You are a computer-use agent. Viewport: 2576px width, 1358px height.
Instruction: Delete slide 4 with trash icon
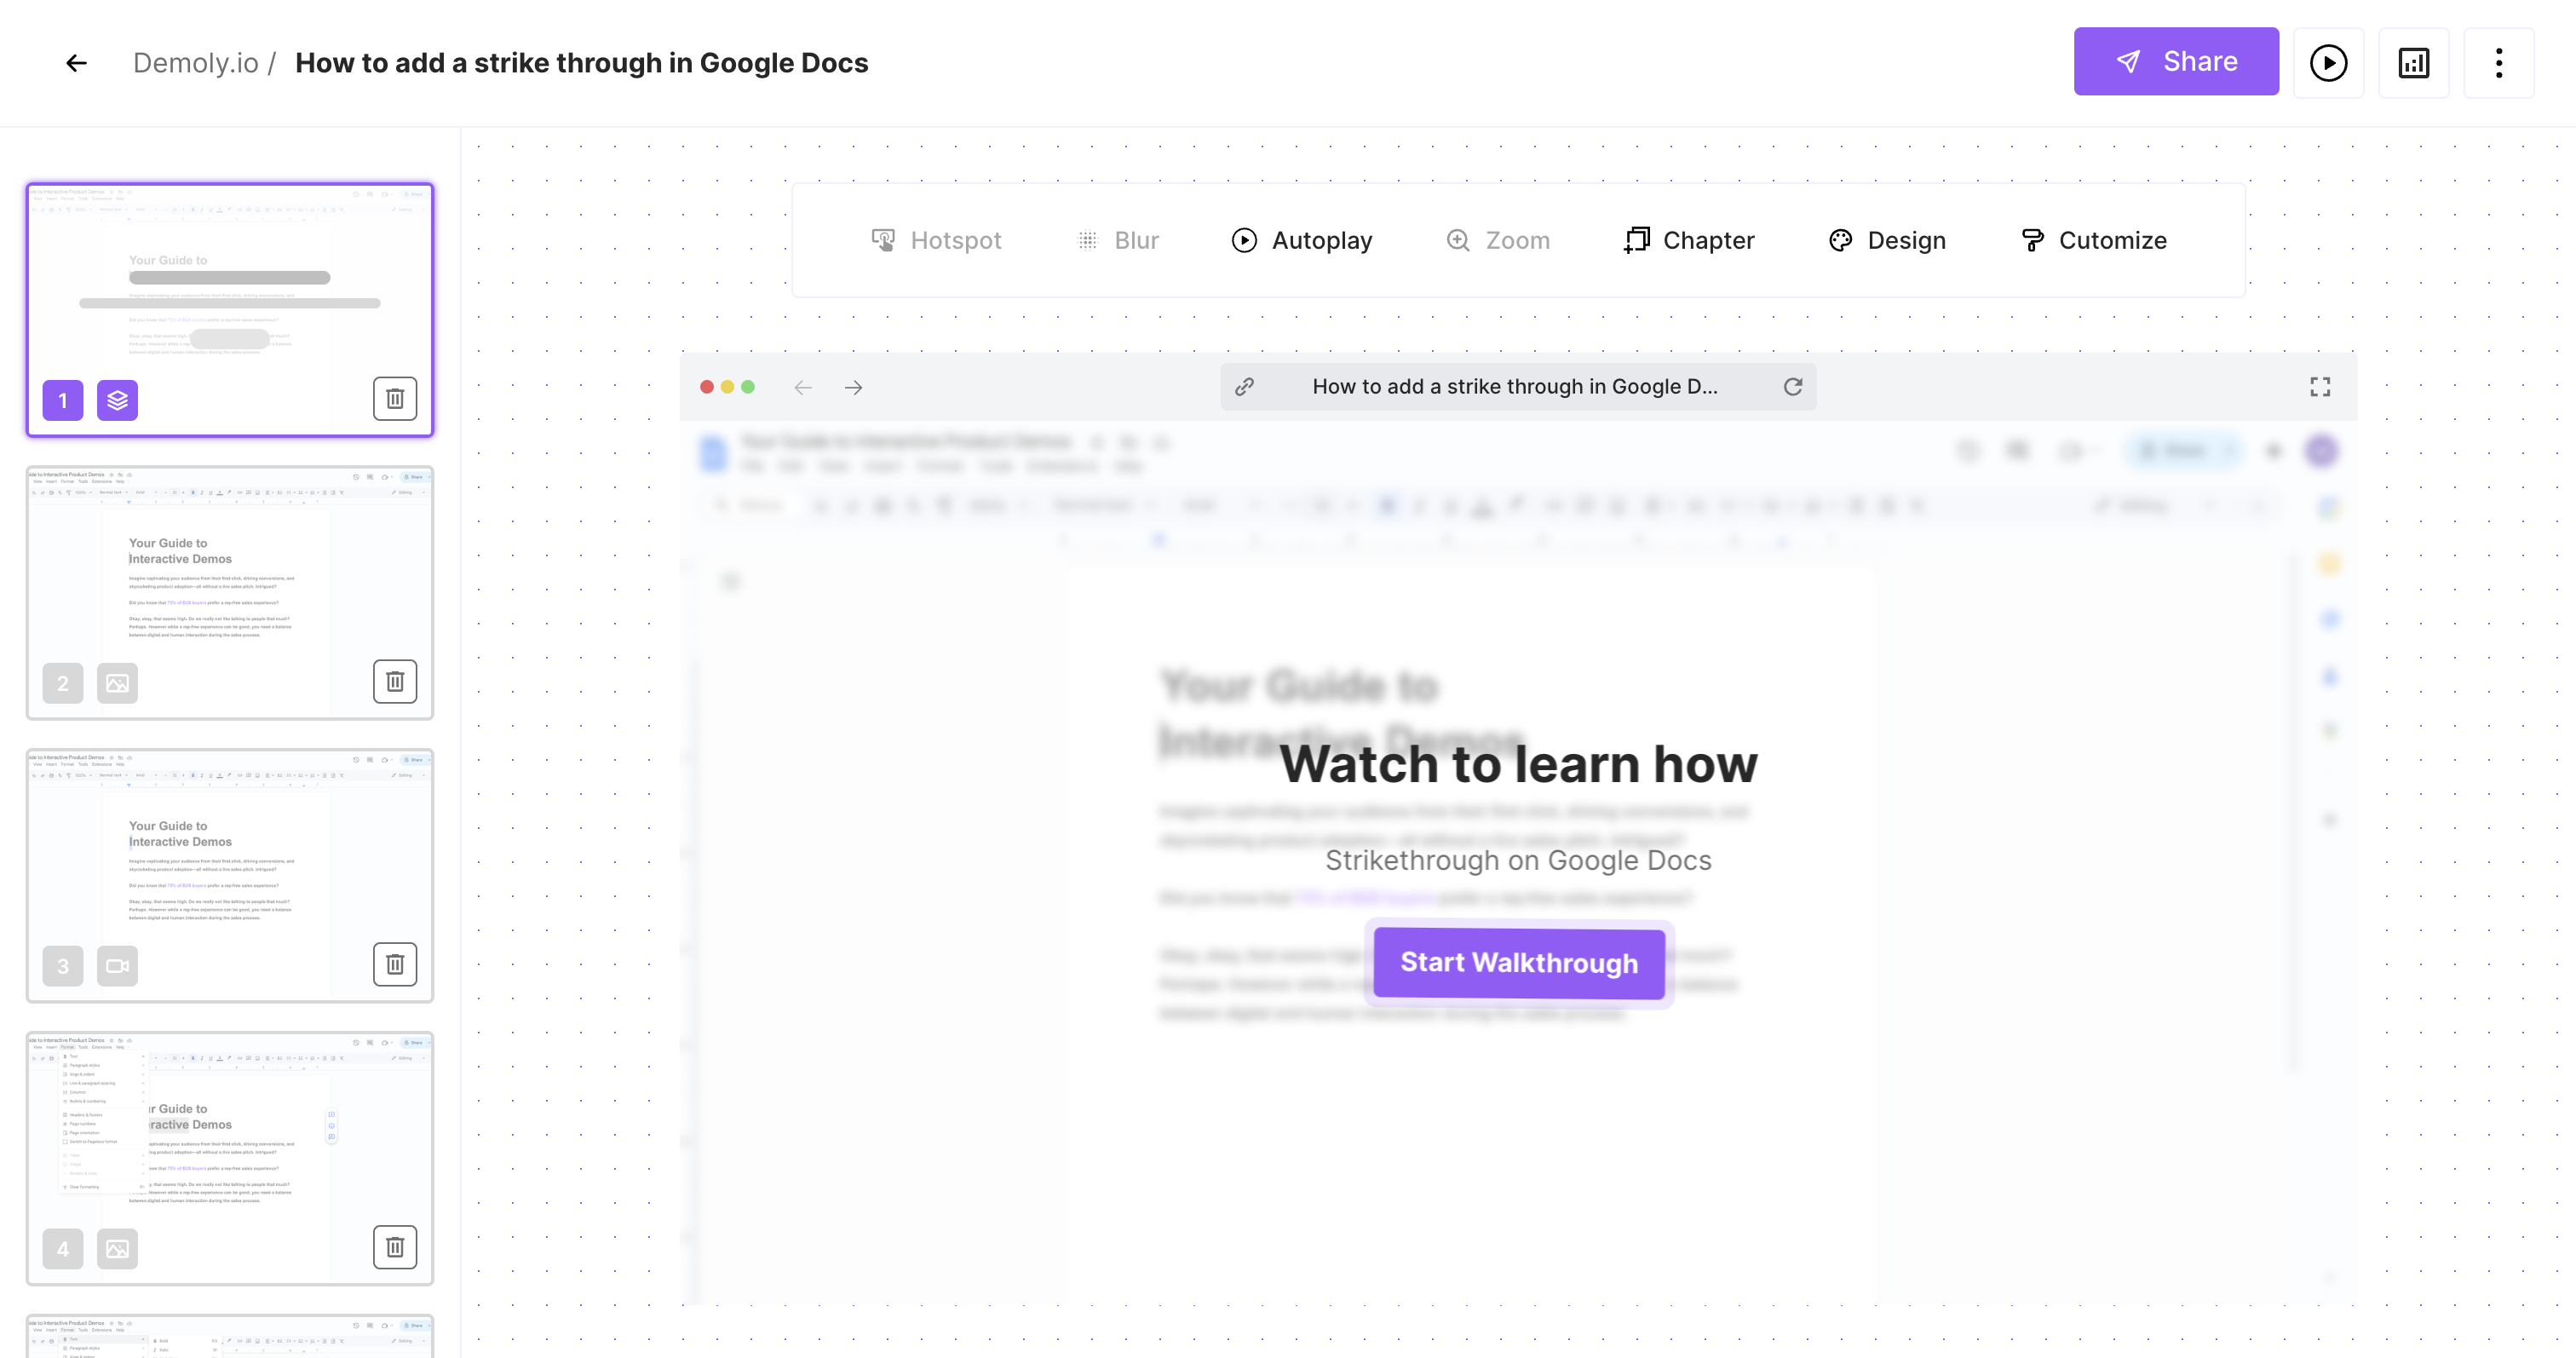click(x=395, y=1247)
